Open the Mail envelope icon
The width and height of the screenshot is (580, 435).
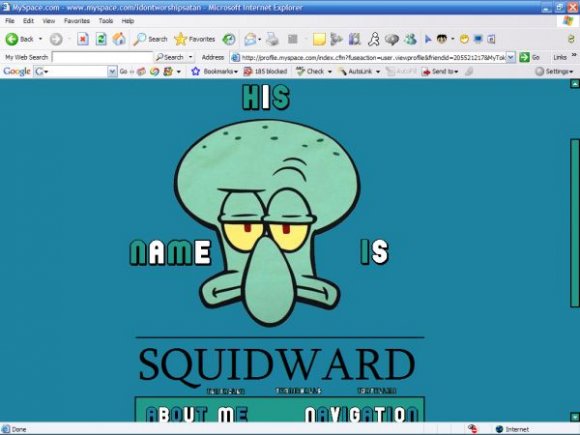(x=250, y=39)
